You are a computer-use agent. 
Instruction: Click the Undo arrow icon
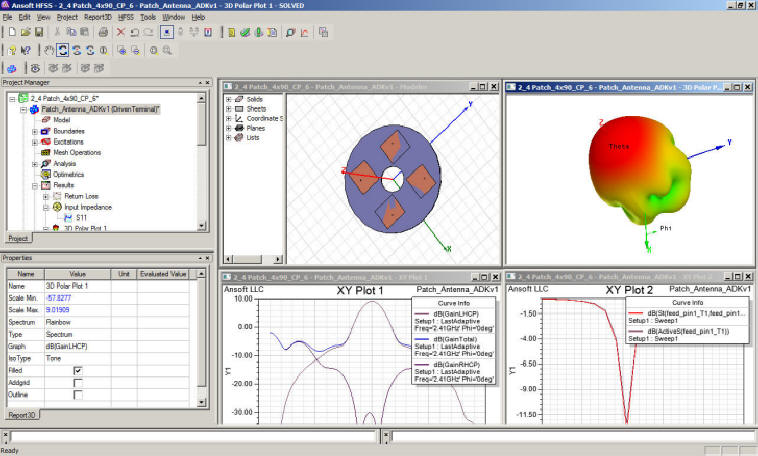[134, 32]
